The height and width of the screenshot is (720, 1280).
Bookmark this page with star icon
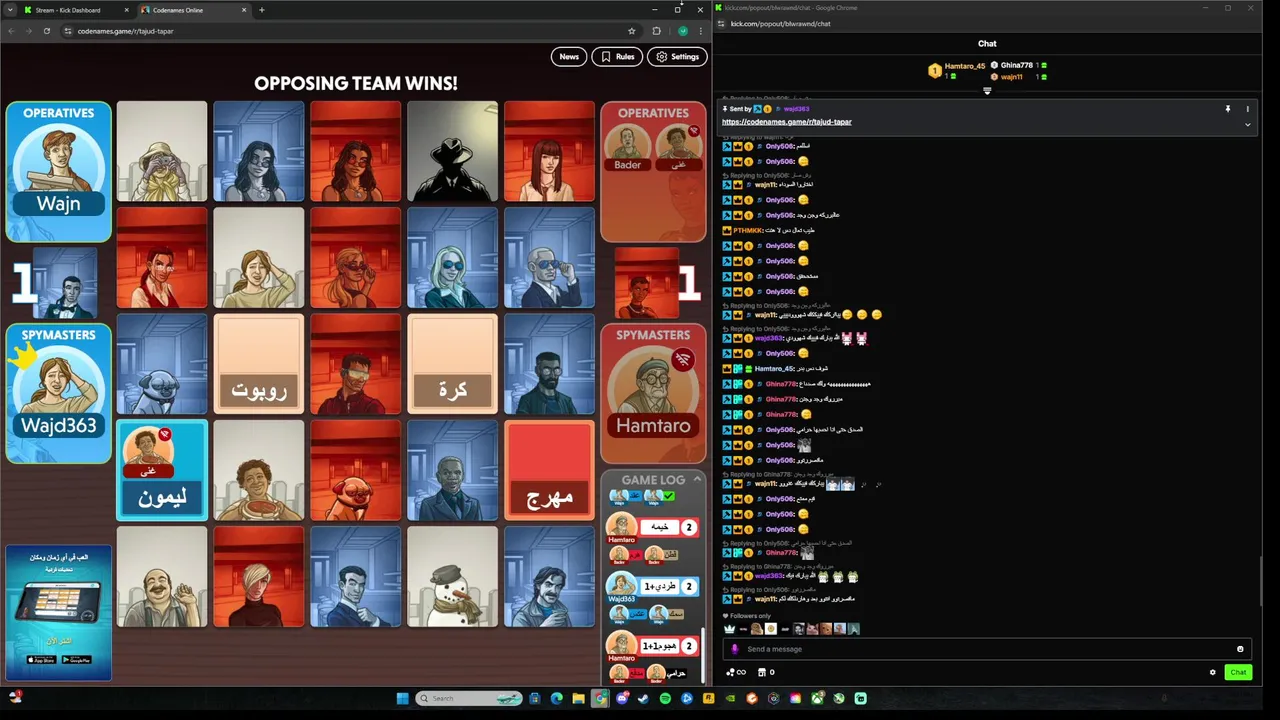(x=631, y=31)
